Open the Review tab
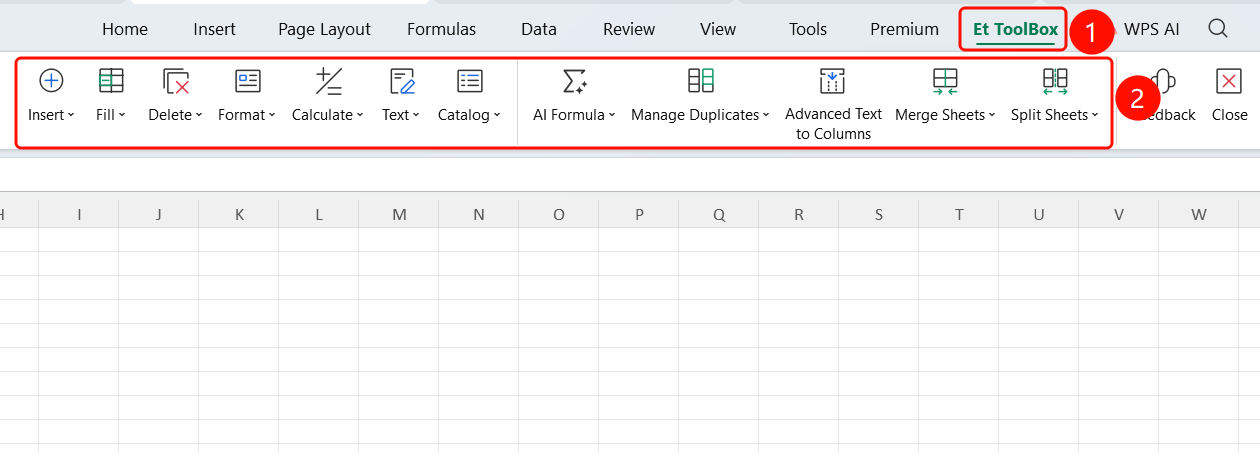 [x=629, y=29]
